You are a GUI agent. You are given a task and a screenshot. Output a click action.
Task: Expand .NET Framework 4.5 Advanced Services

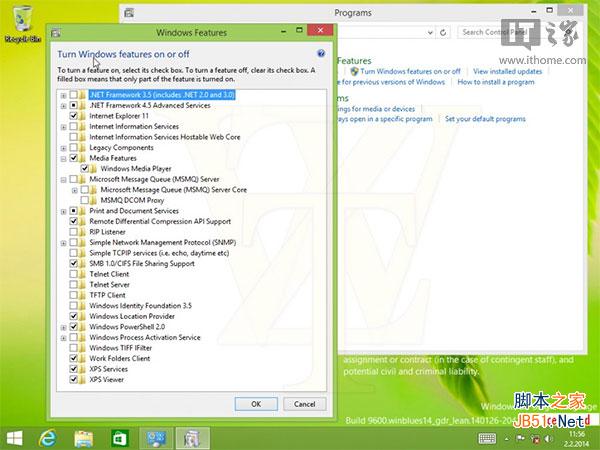[x=64, y=106]
